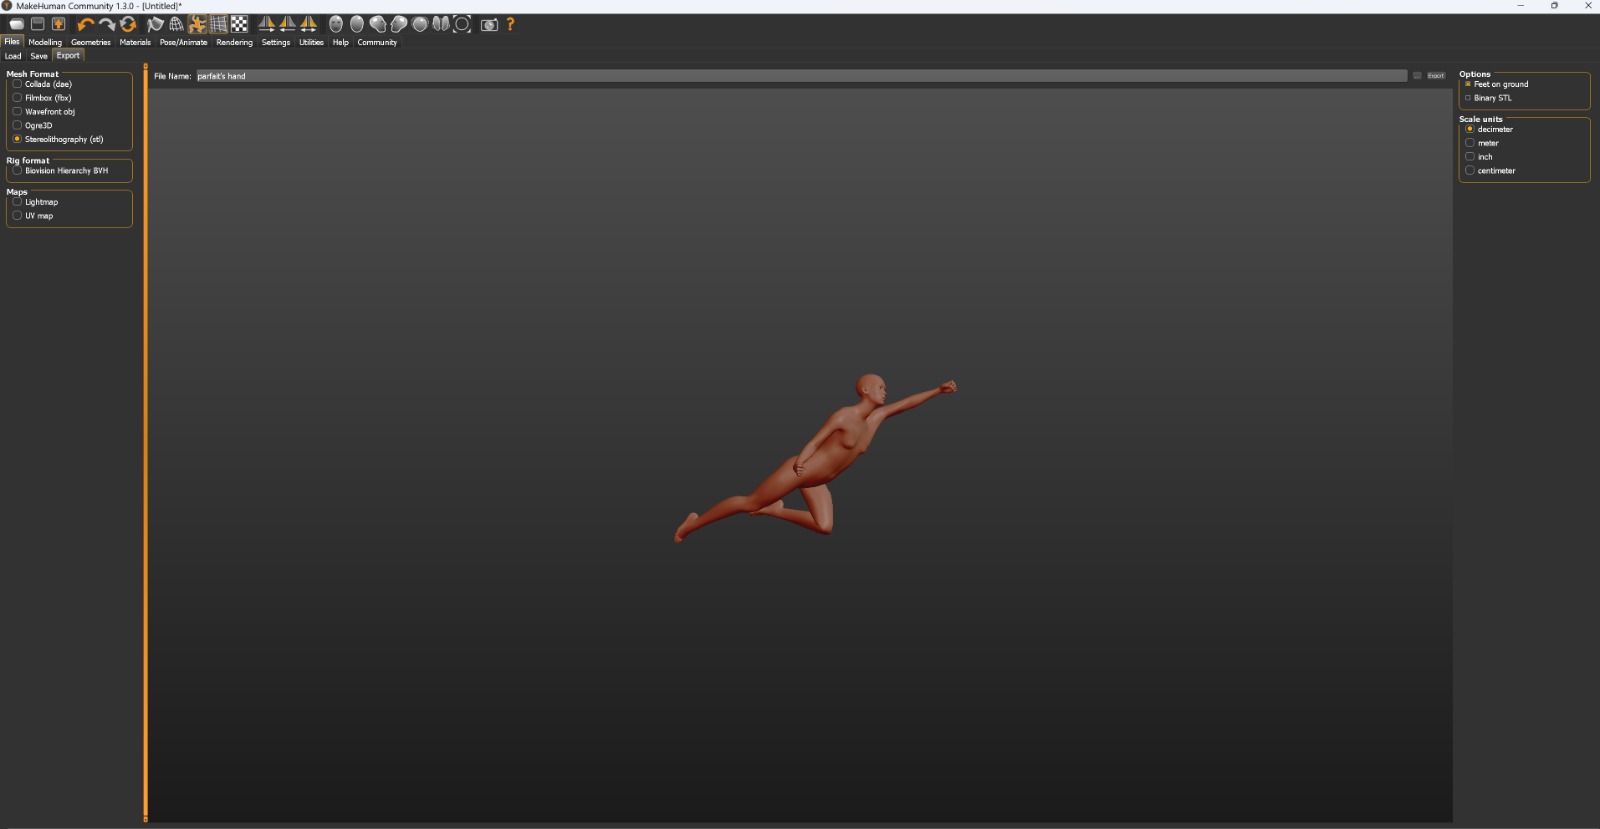Select Biovision Hierarchy BVH rig format
This screenshot has height=829, width=1600.
point(17,171)
